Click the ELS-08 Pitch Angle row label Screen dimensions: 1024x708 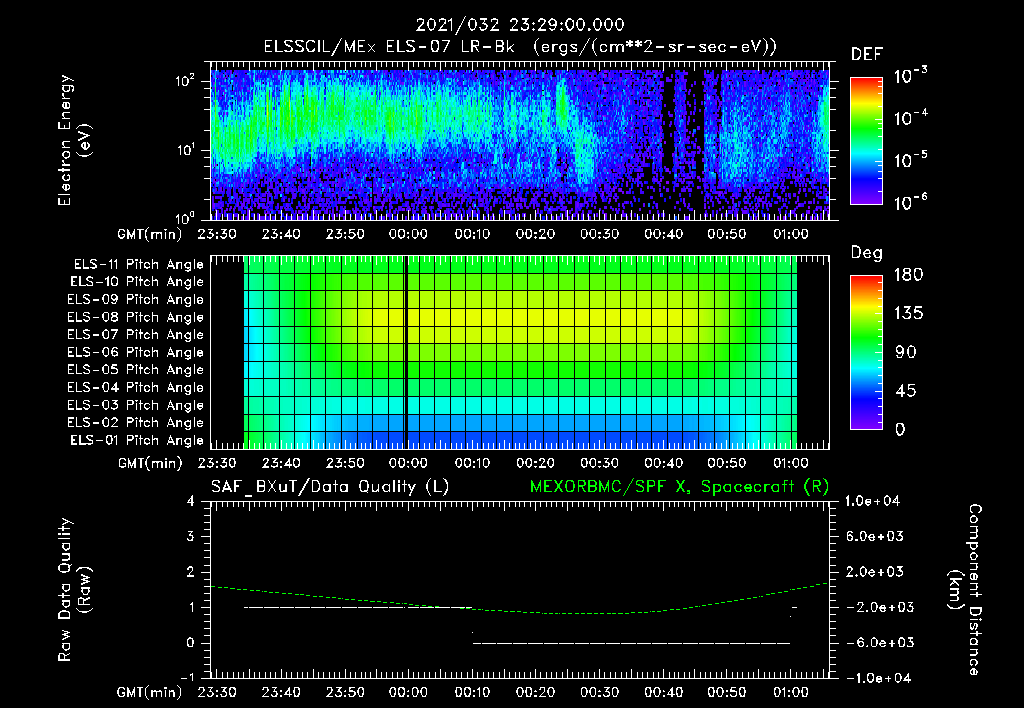click(x=136, y=317)
